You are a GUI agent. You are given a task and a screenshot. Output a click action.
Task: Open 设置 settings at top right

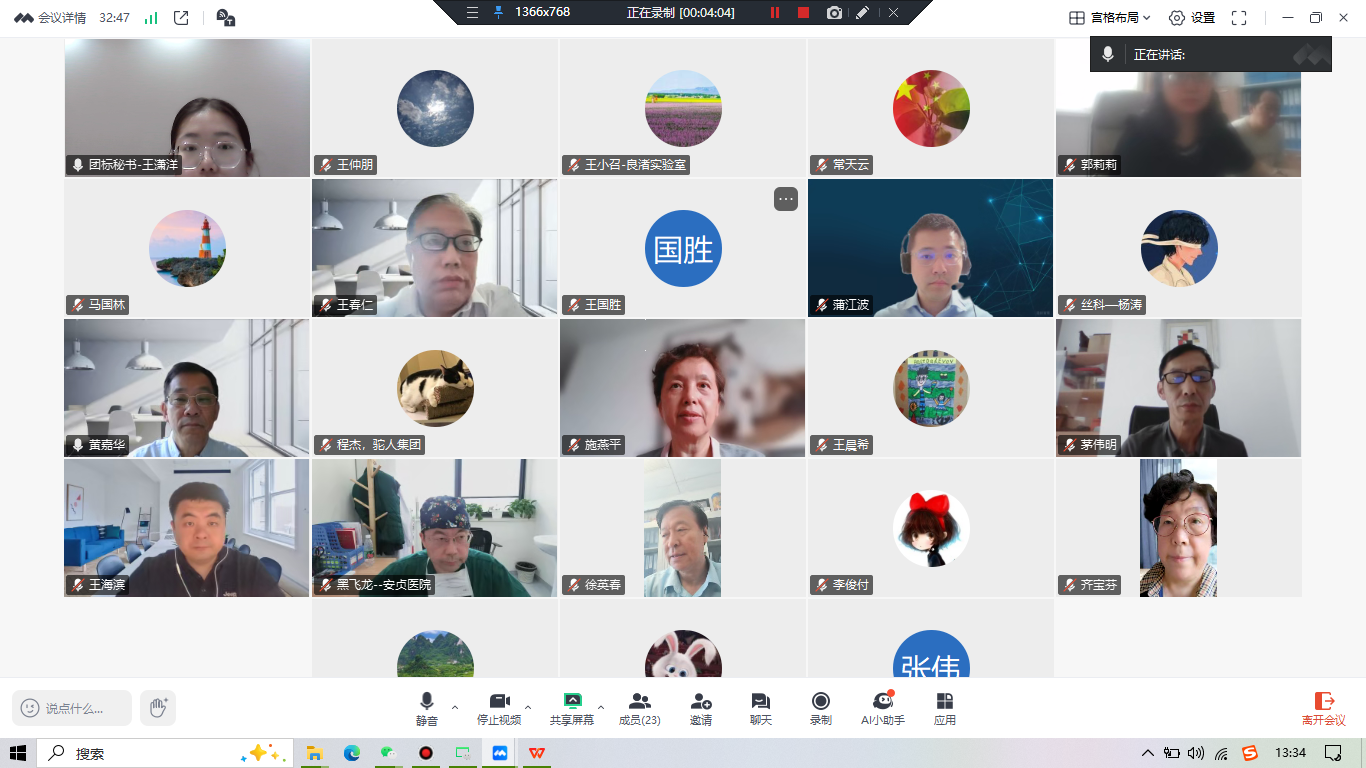(x=1192, y=18)
